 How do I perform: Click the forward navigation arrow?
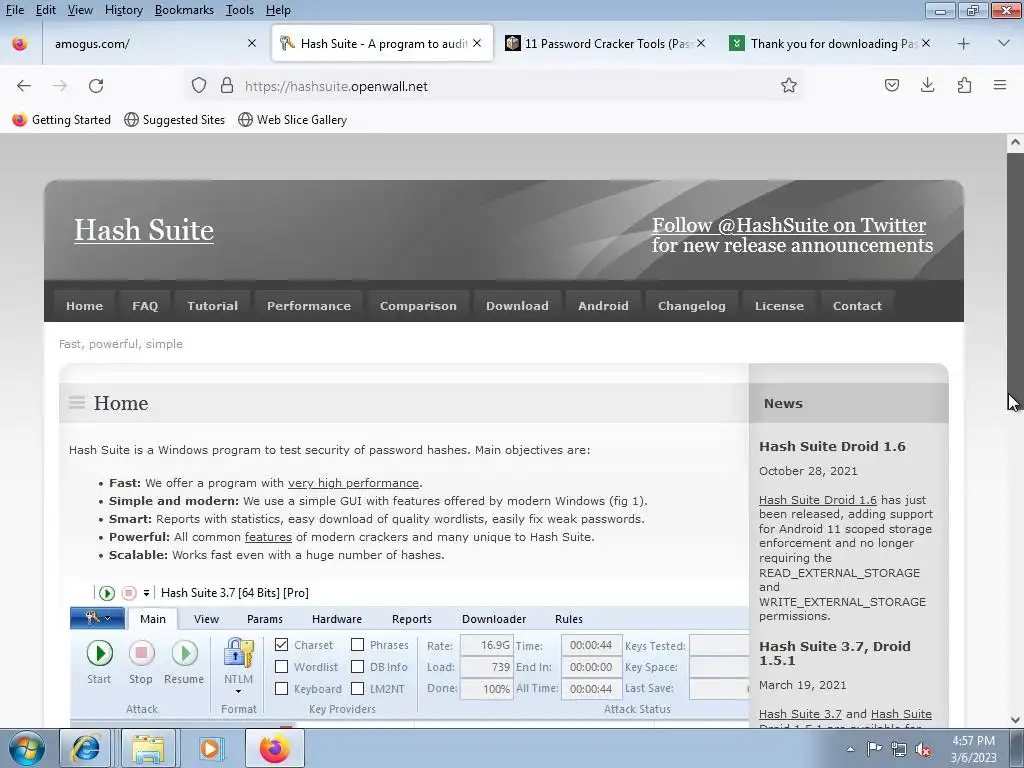[x=60, y=86]
